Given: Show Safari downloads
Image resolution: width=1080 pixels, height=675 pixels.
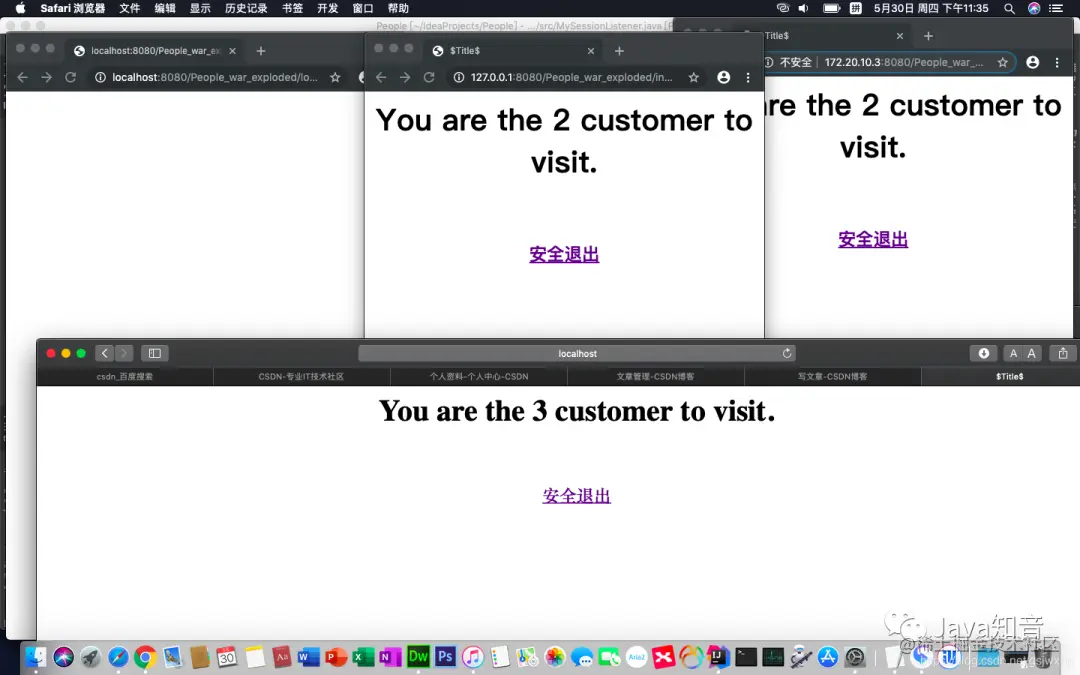Looking at the screenshot, I should (984, 353).
